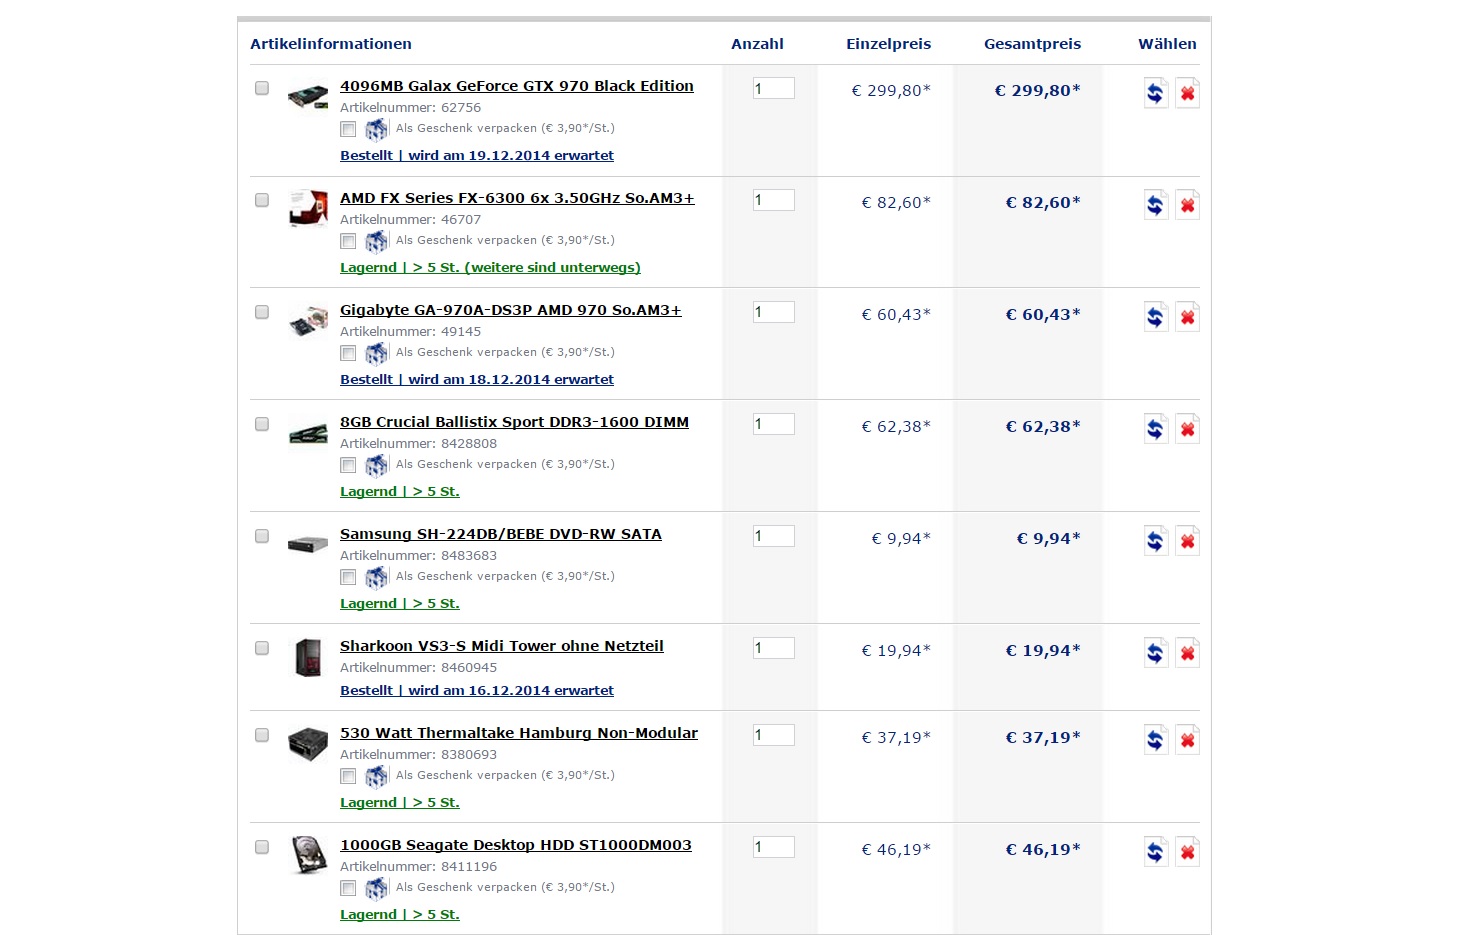This screenshot has width=1481, height=935.
Task: Remove the Seagate Desktop HDD item
Action: coord(1187,852)
